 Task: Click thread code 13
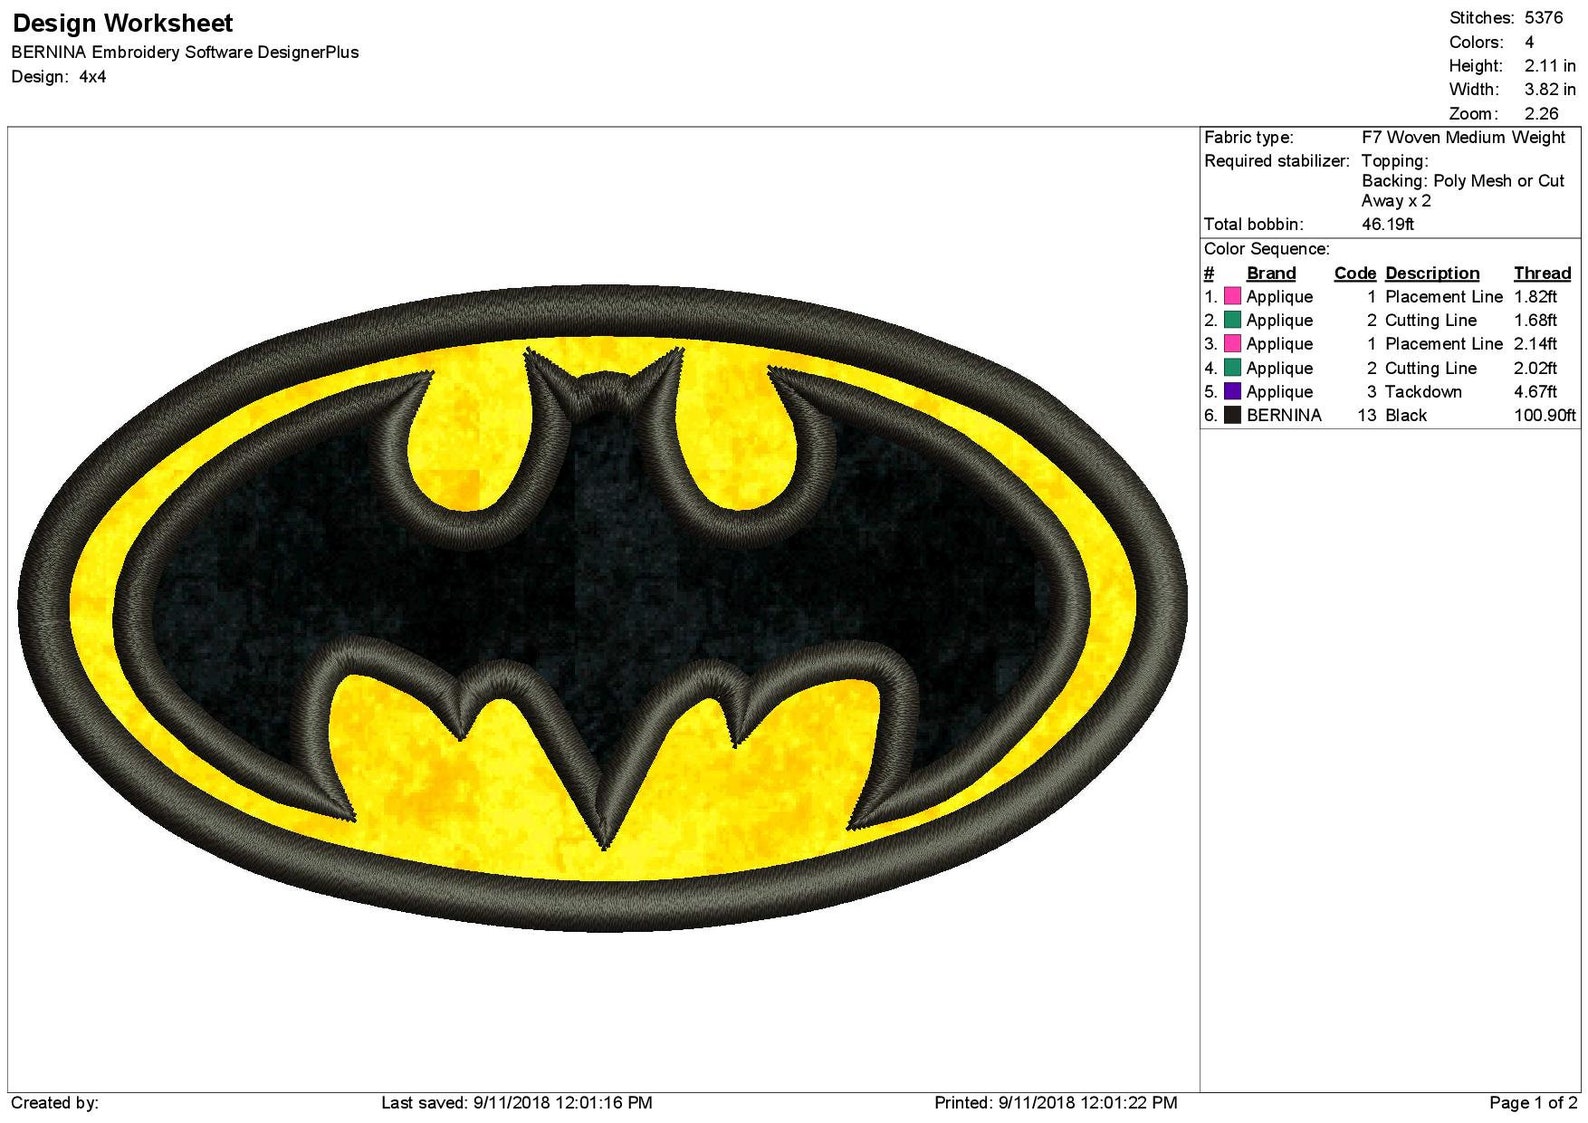point(1367,415)
